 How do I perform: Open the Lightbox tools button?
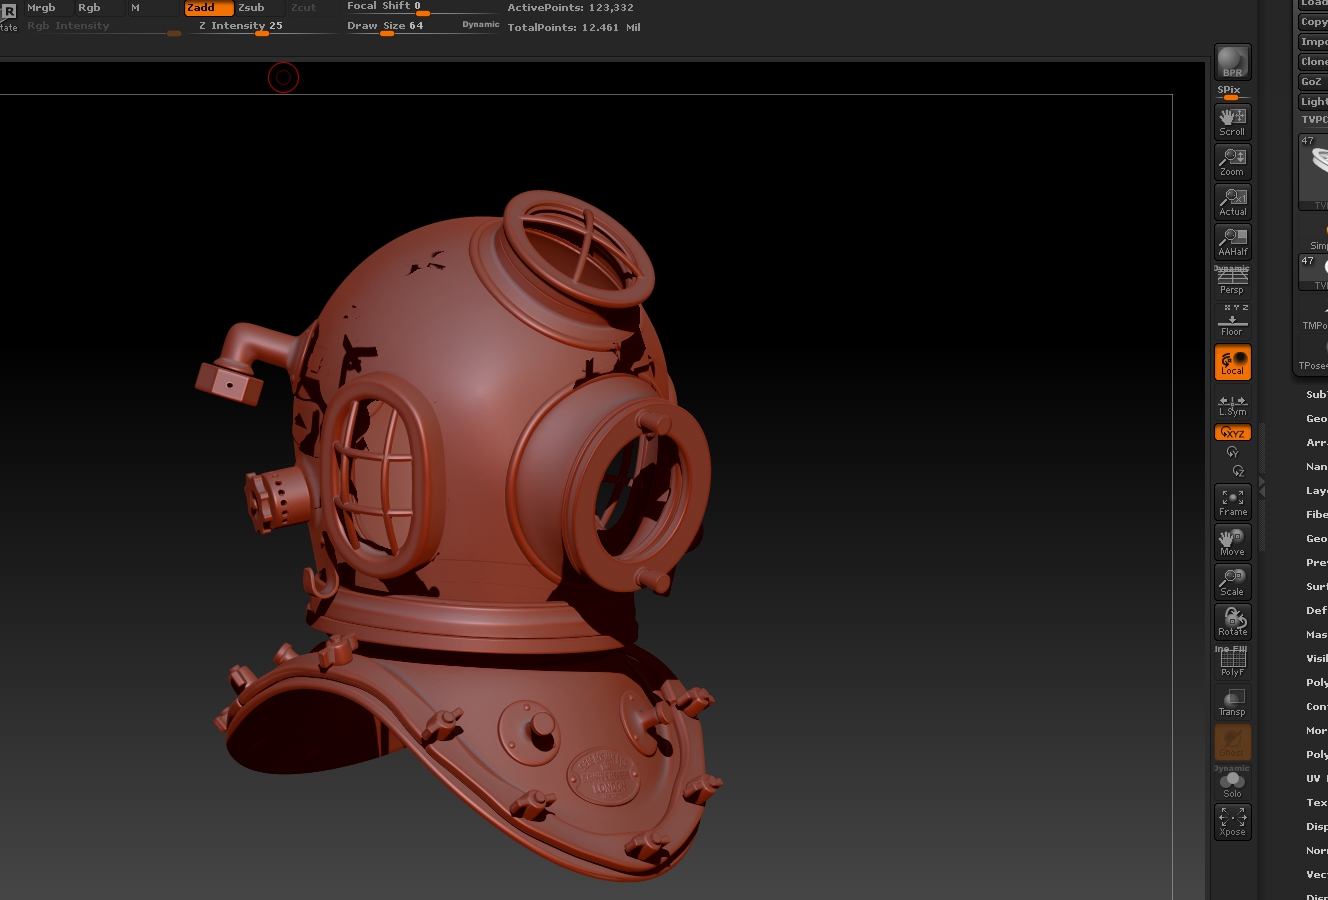point(1313,102)
